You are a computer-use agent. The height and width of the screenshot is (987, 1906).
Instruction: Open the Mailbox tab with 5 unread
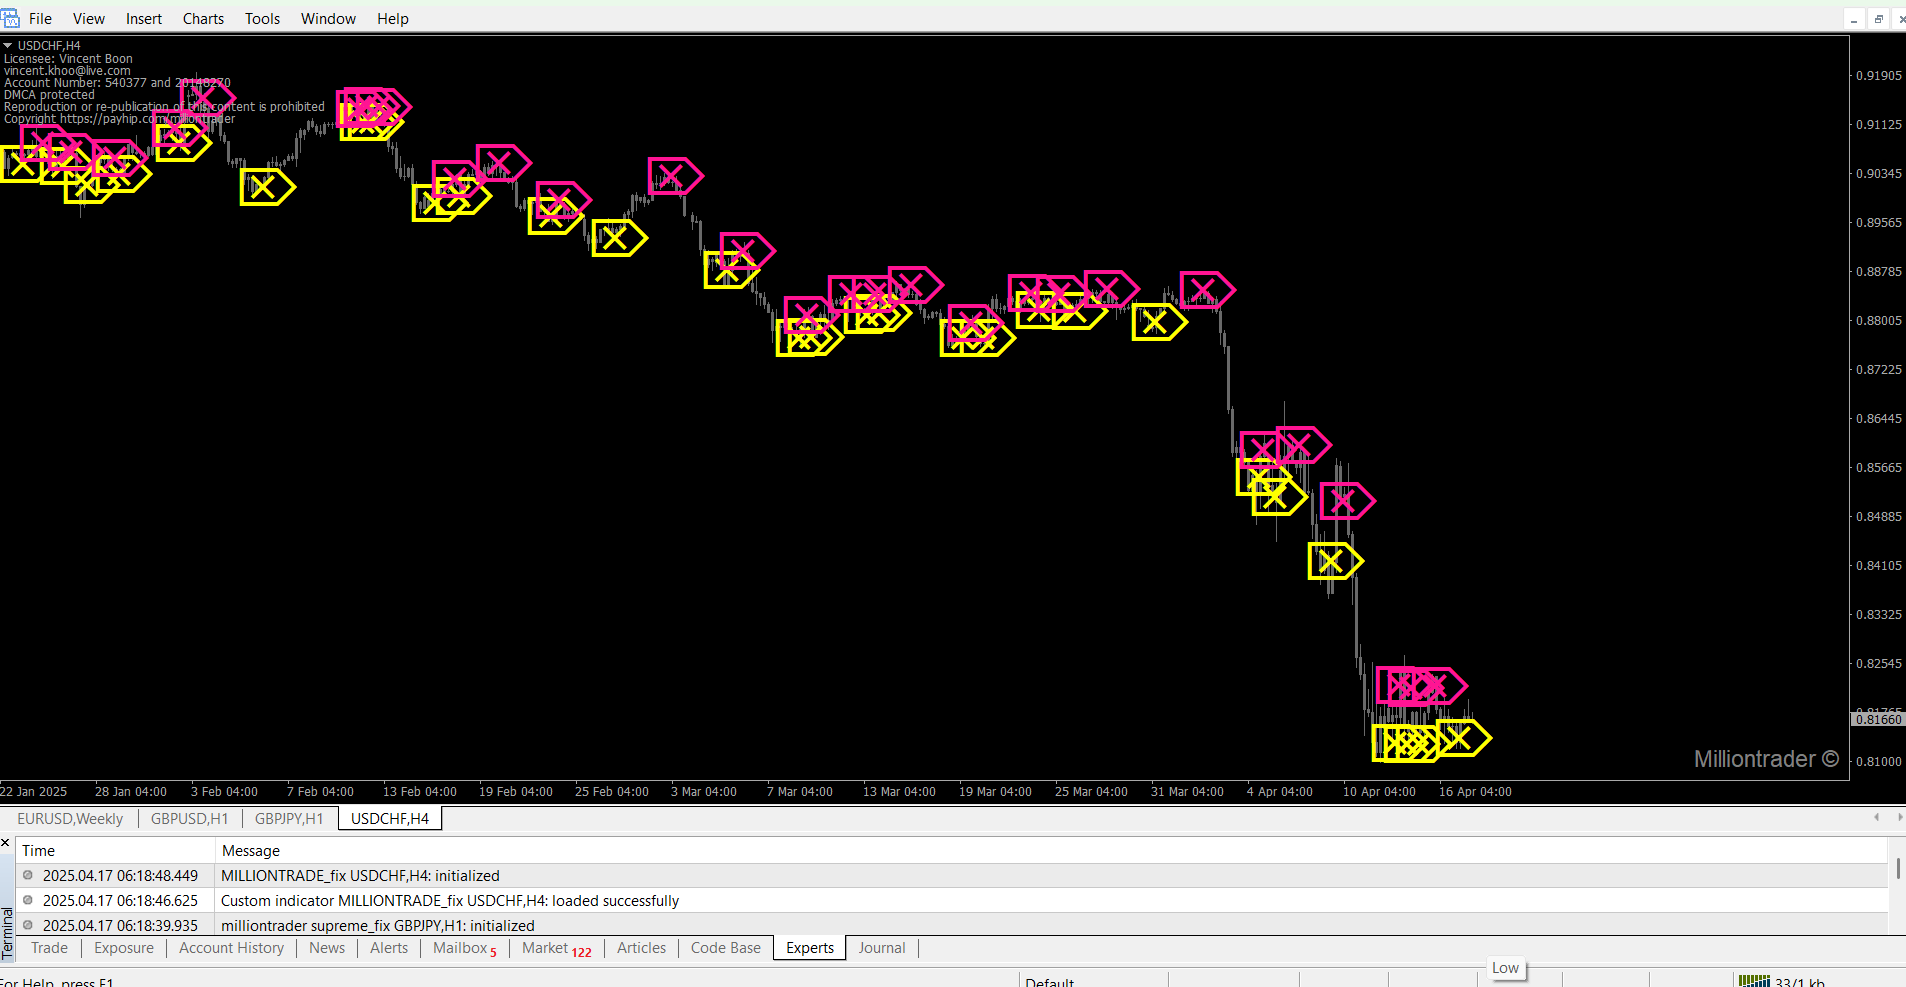464,948
